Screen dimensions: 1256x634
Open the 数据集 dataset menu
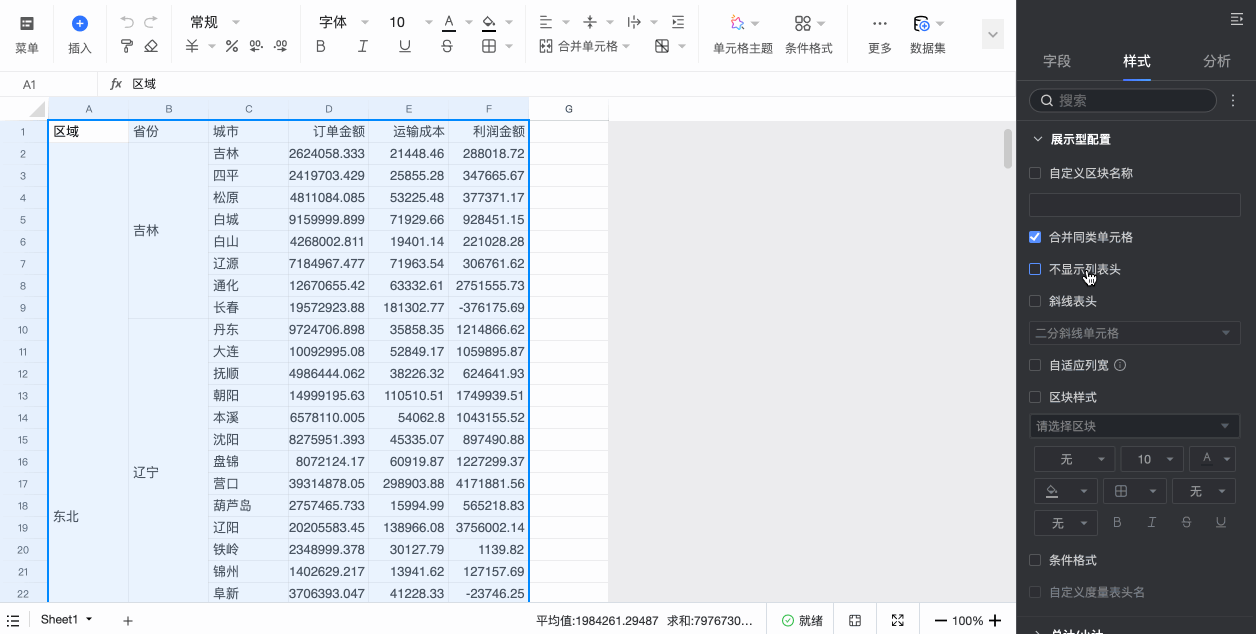[928, 35]
